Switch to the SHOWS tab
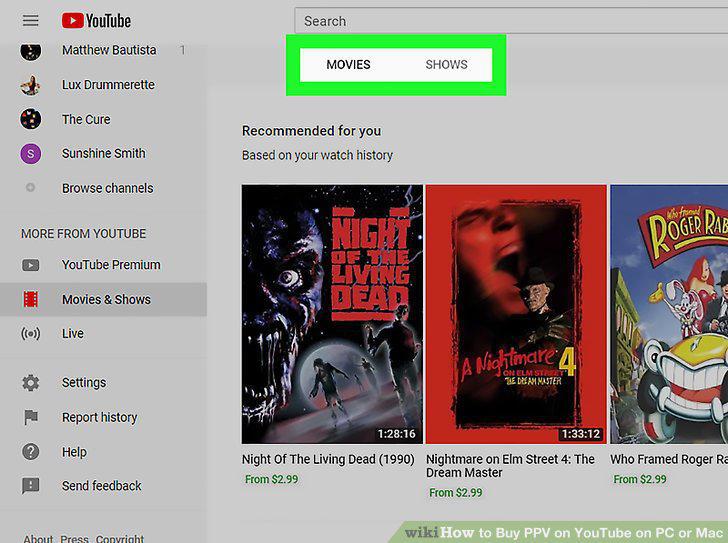 tap(447, 65)
